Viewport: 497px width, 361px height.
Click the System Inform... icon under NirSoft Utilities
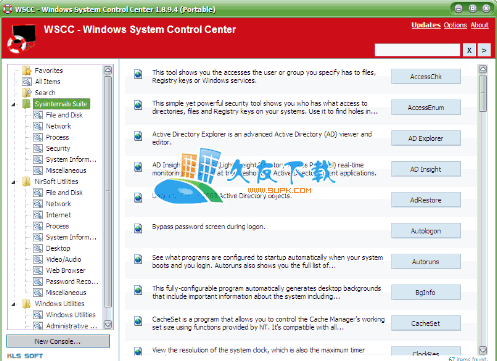(x=38, y=237)
